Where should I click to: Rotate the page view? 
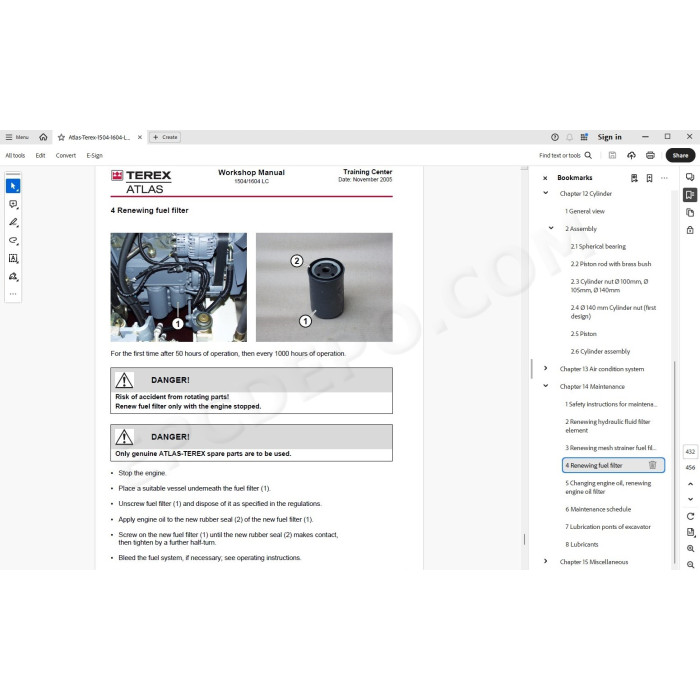pos(691,516)
